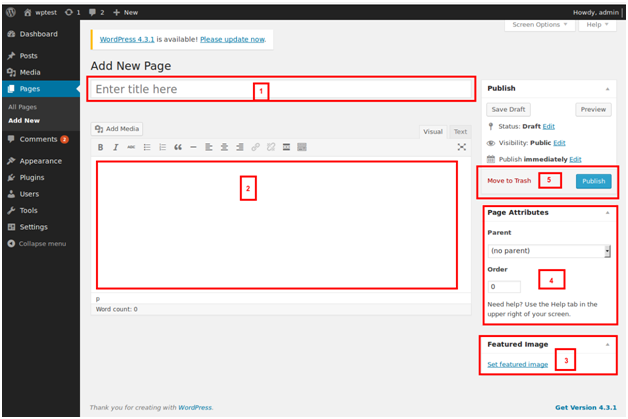The height and width of the screenshot is (419, 628).
Task: Open the wptest site home link
Action: 40,12
